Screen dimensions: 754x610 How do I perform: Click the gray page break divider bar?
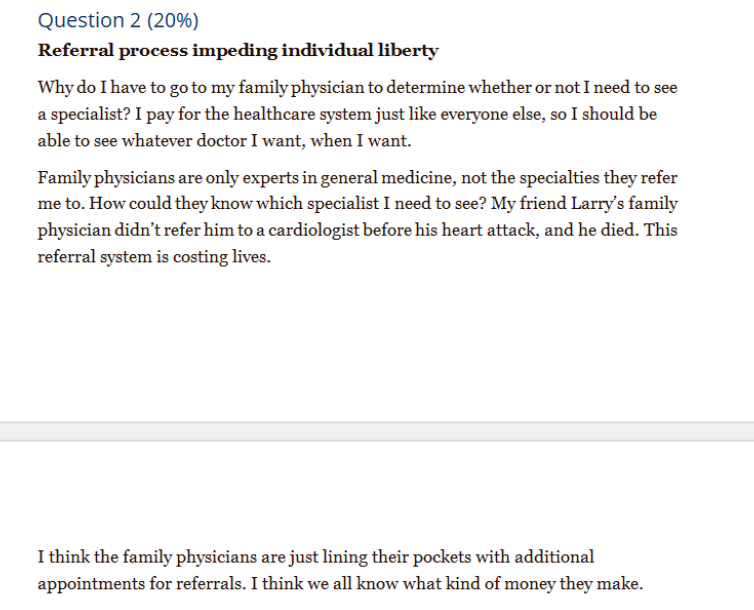click(x=377, y=431)
